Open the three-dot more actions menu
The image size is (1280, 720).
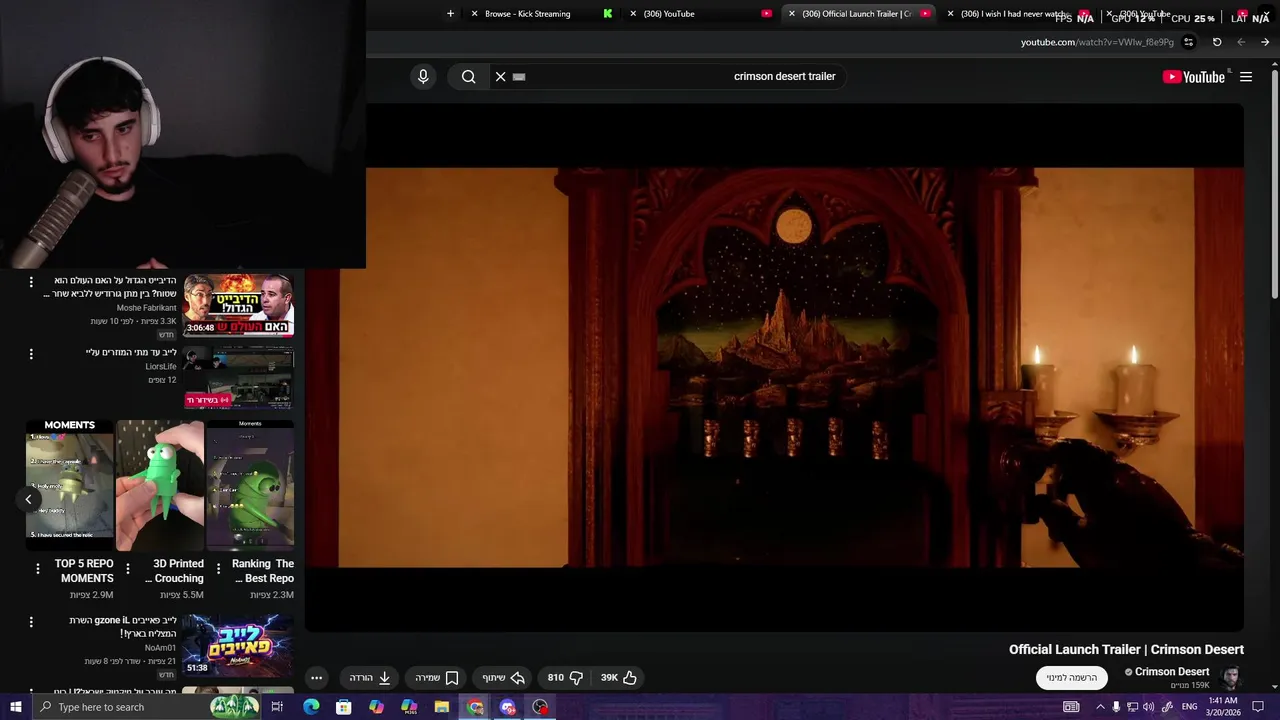[316, 677]
